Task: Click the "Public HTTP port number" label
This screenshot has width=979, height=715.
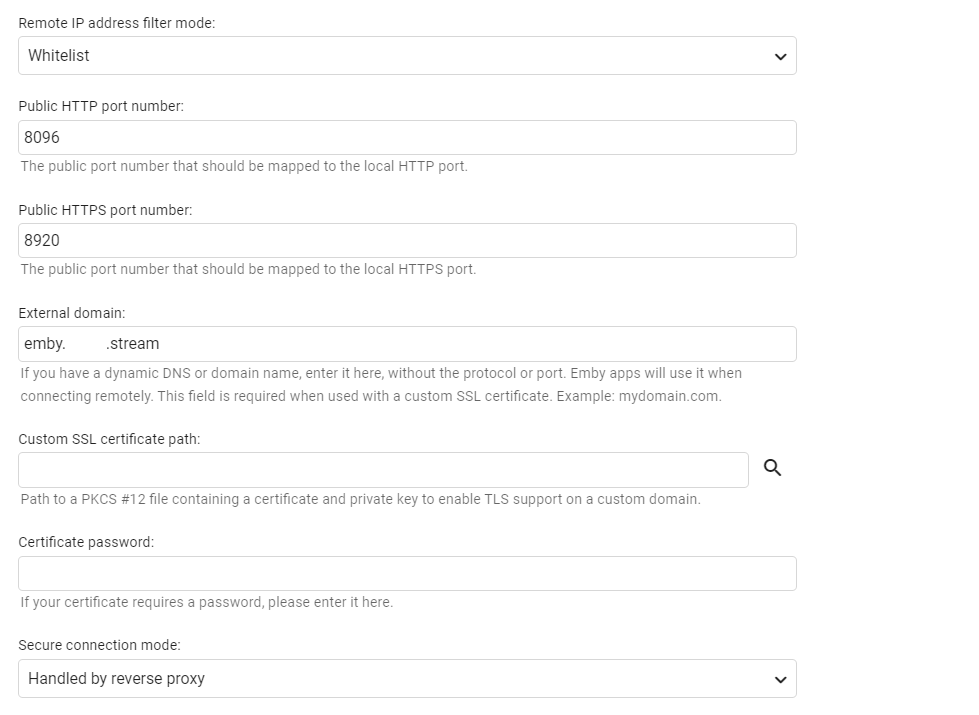Action: pos(101,106)
